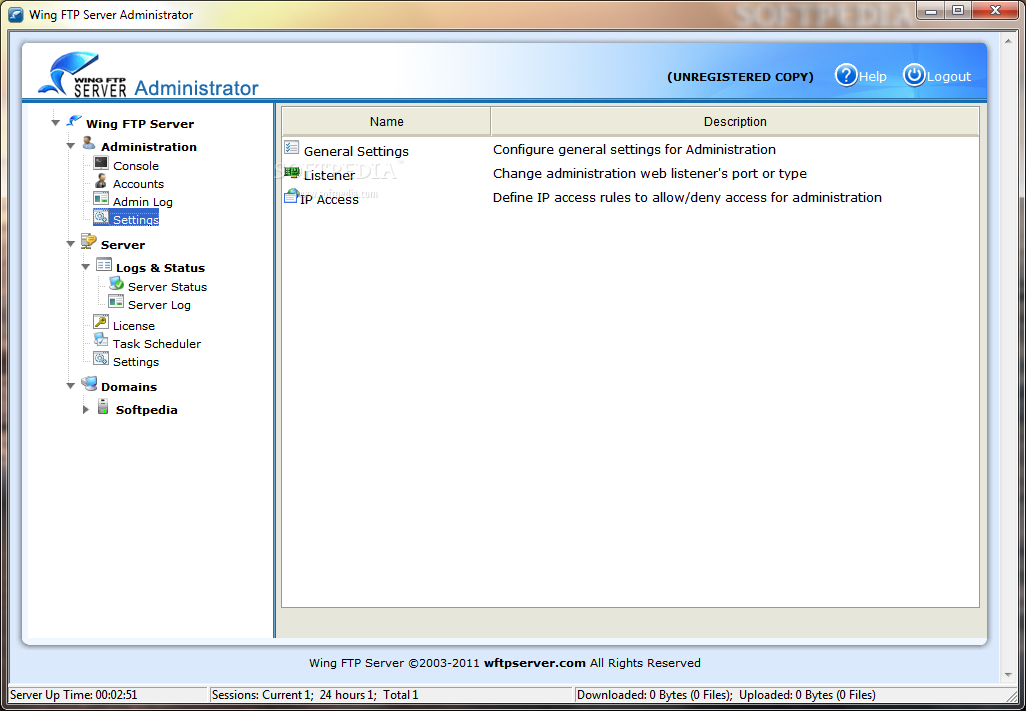Select Accounts in the tree
This screenshot has width=1026, height=711.
(x=138, y=184)
